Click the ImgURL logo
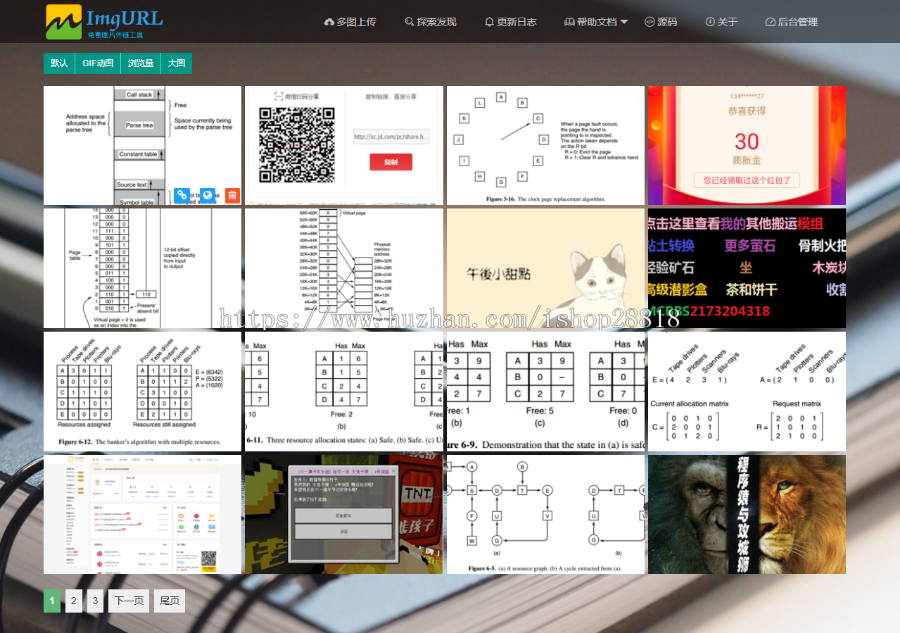 point(104,21)
